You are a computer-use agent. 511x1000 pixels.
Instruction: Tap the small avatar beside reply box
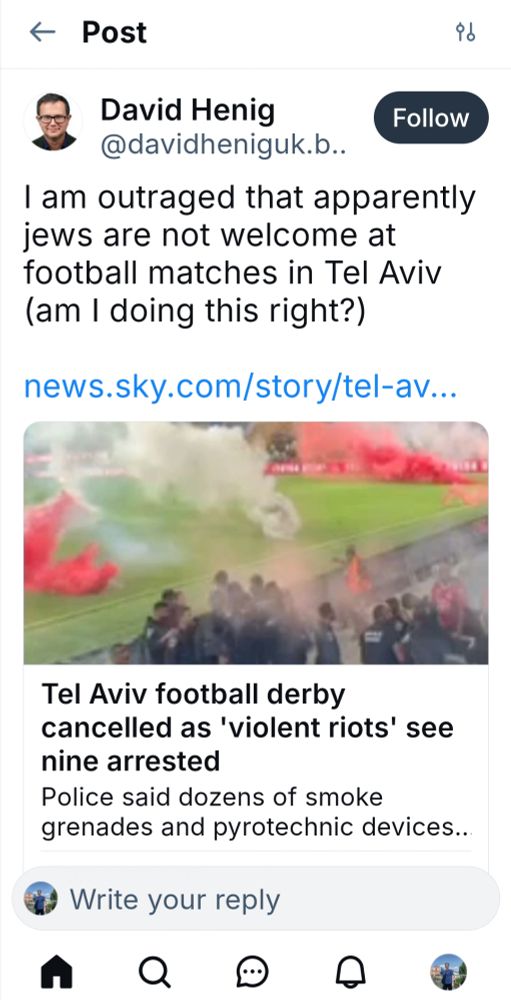coord(41,899)
